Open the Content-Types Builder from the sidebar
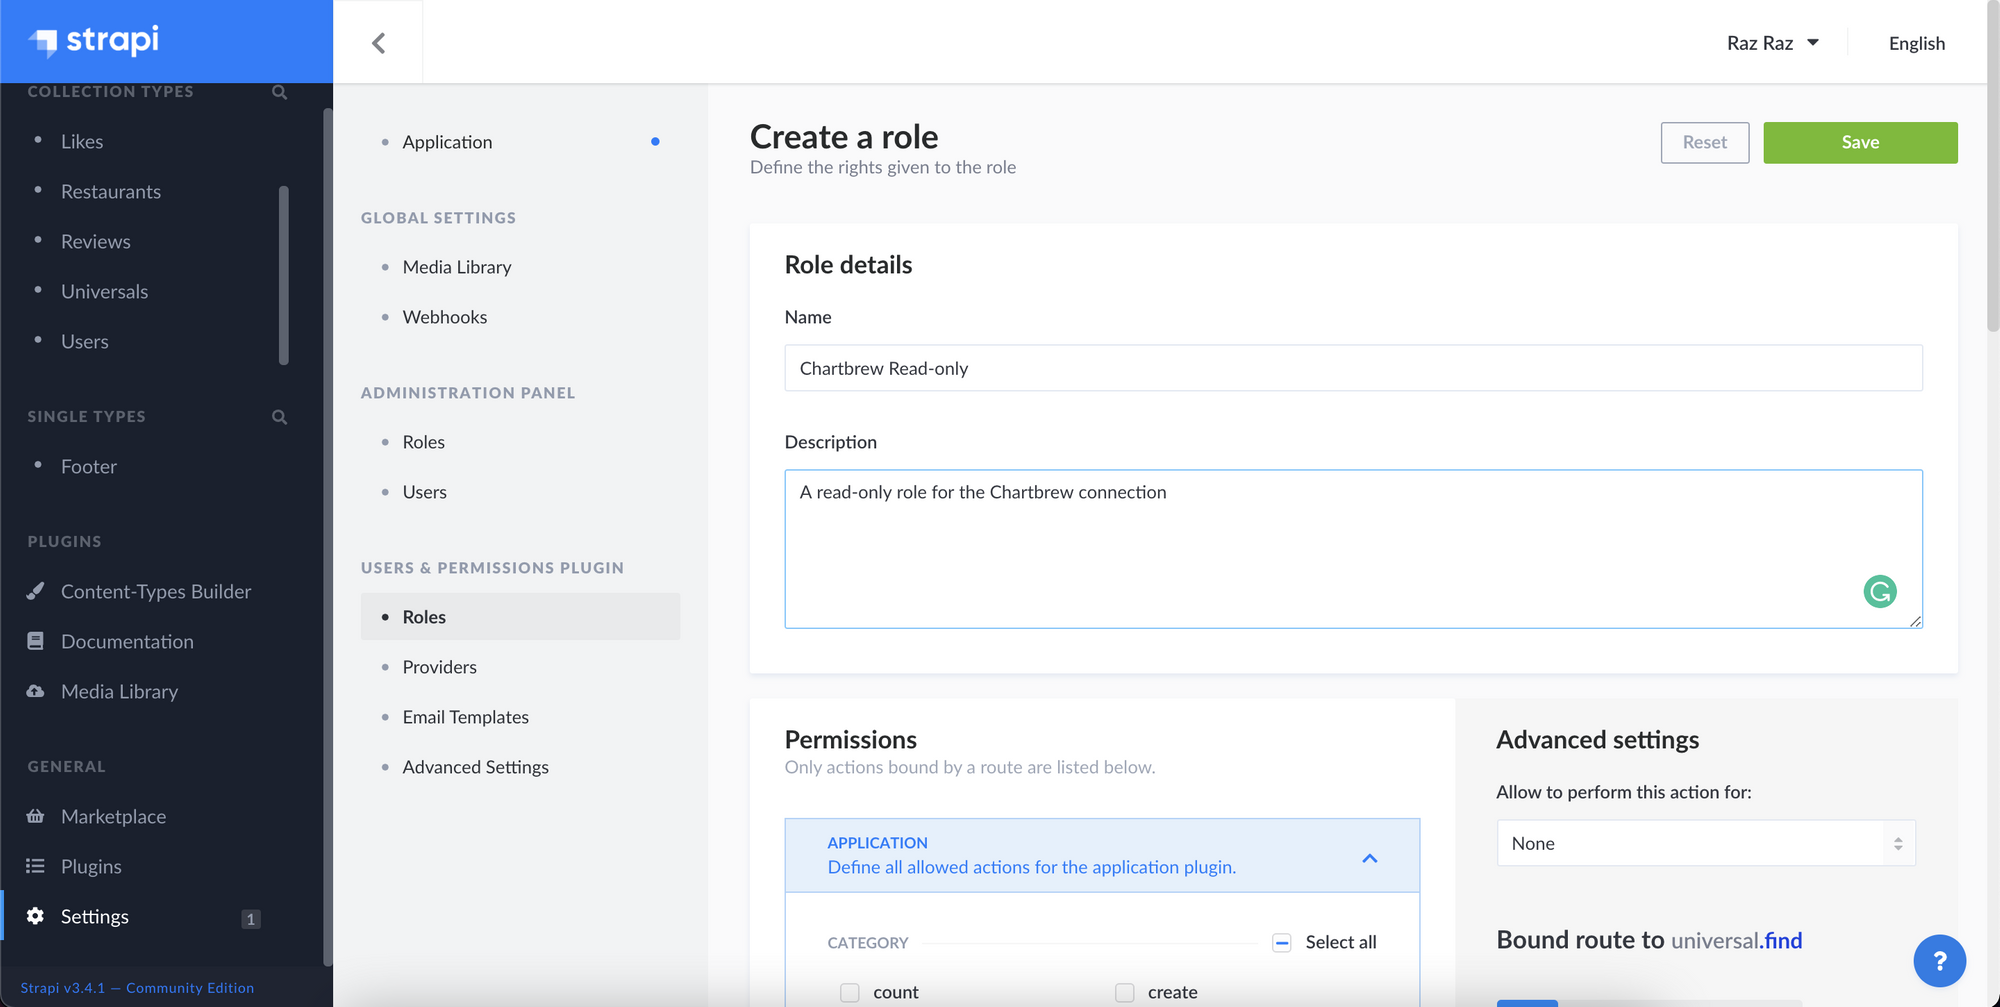Screen dimensions: 2000x1007 coord(156,591)
